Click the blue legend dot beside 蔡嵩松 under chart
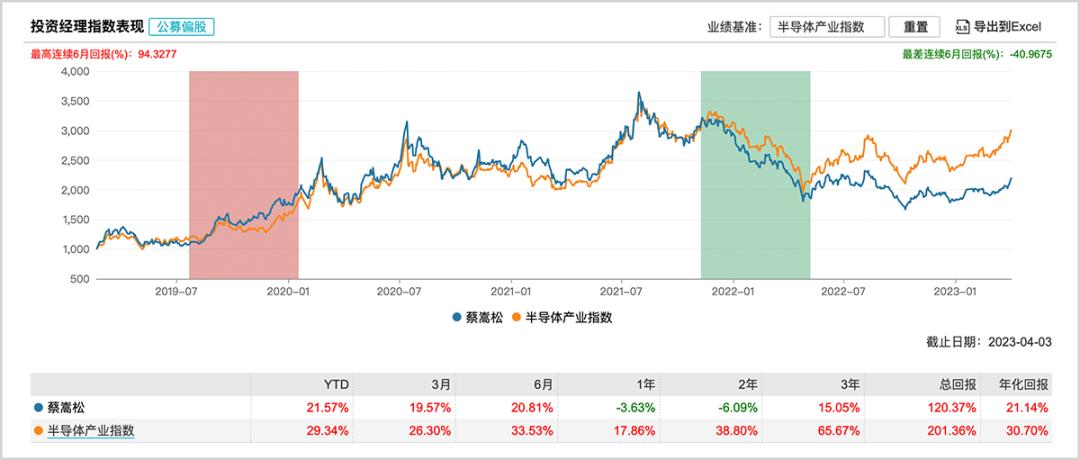 click(x=457, y=317)
